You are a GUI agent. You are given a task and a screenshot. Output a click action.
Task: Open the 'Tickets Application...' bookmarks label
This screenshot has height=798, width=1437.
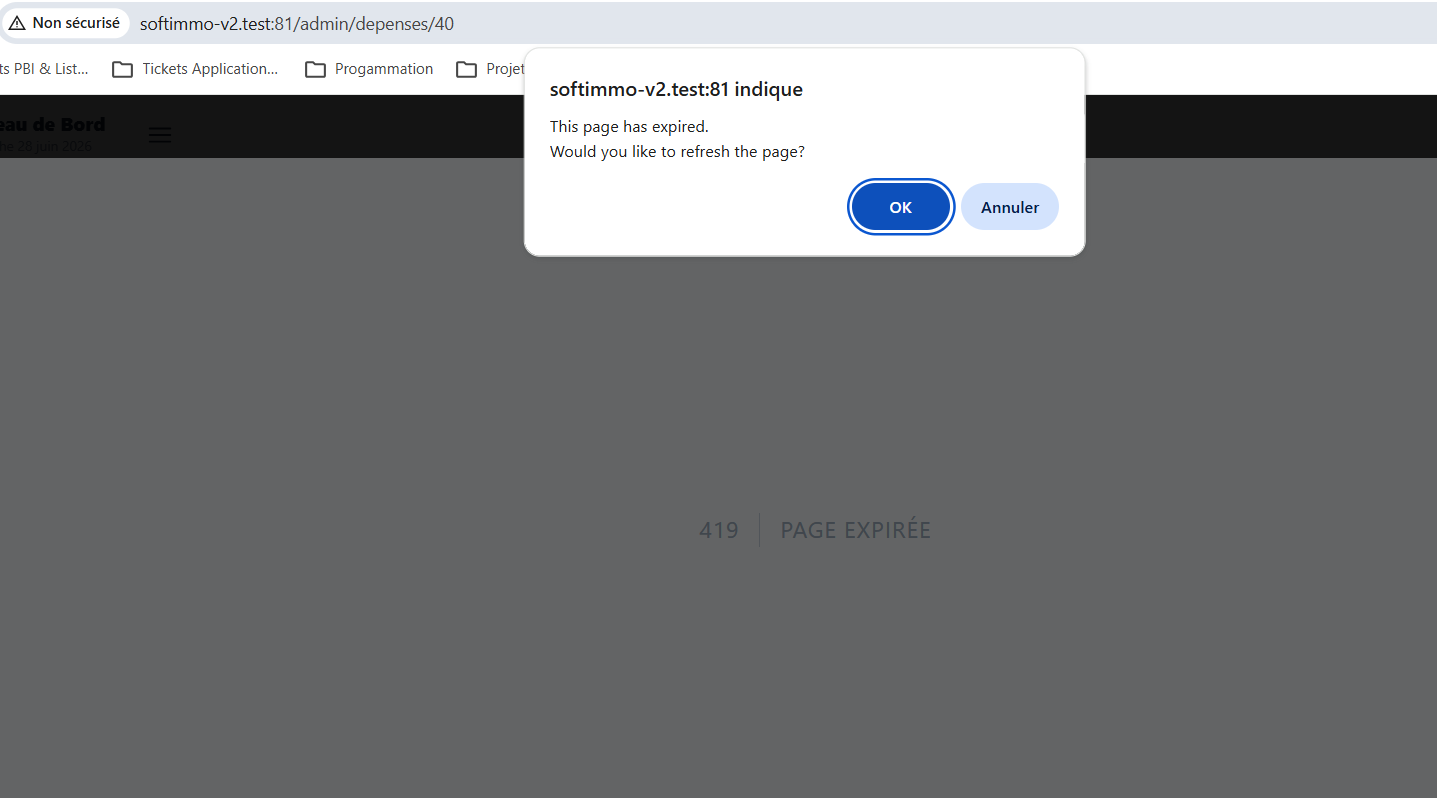(210, 69)
